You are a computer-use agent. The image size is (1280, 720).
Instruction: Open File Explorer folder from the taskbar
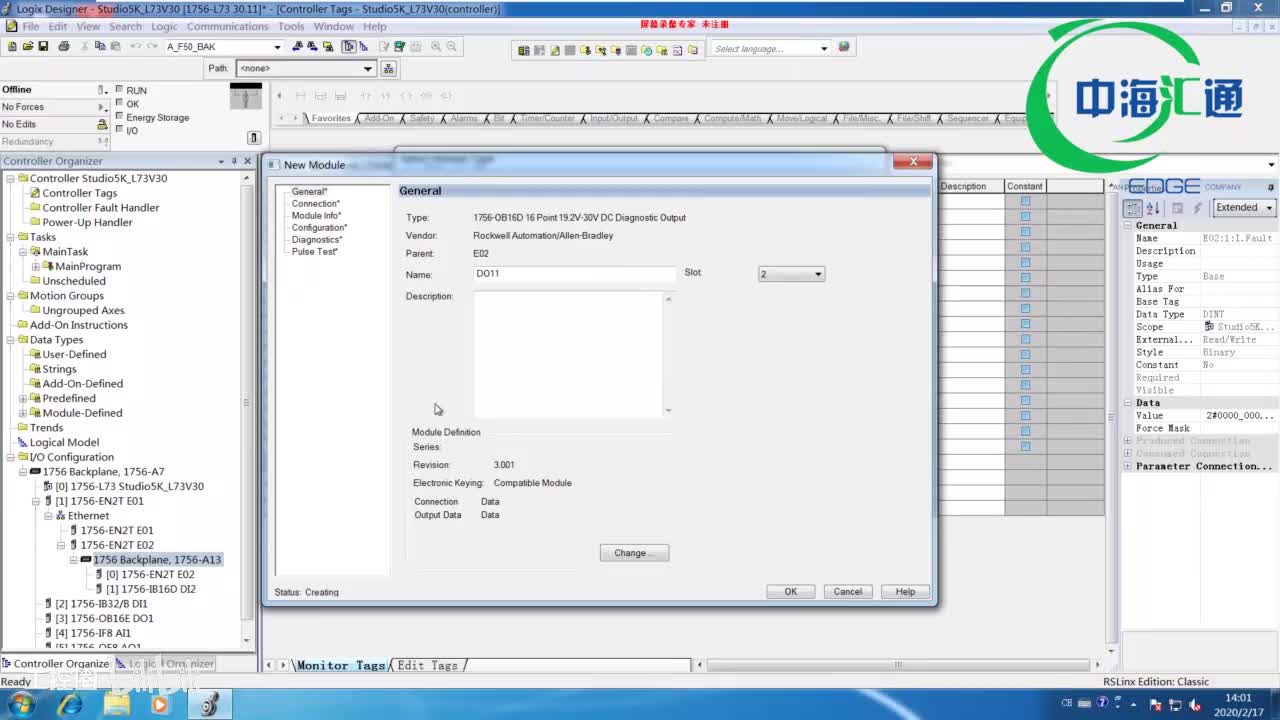[x=116, y=704]
